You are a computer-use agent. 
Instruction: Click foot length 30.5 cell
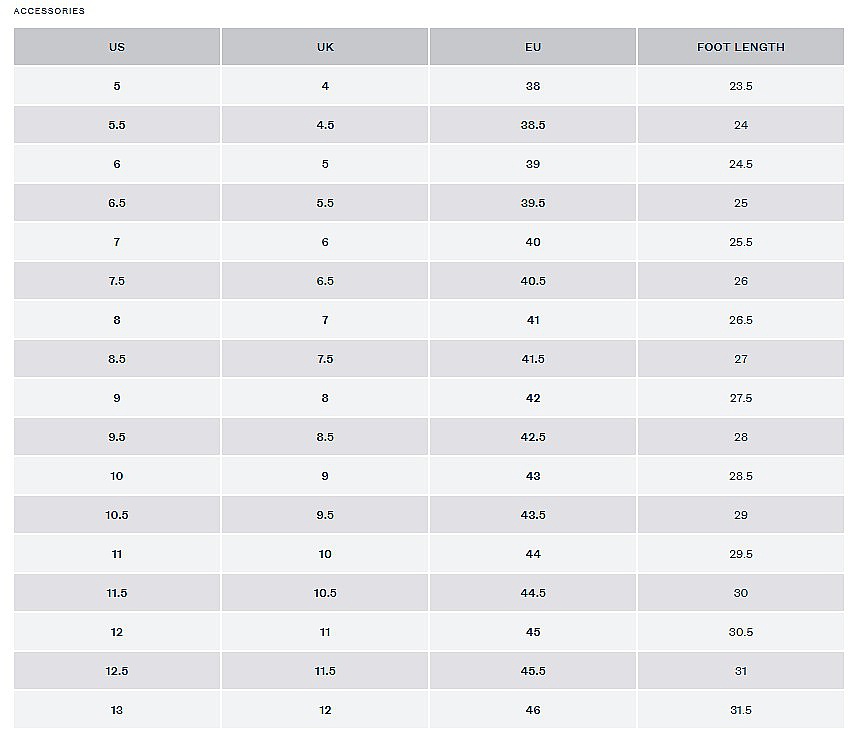coord(741,632)
